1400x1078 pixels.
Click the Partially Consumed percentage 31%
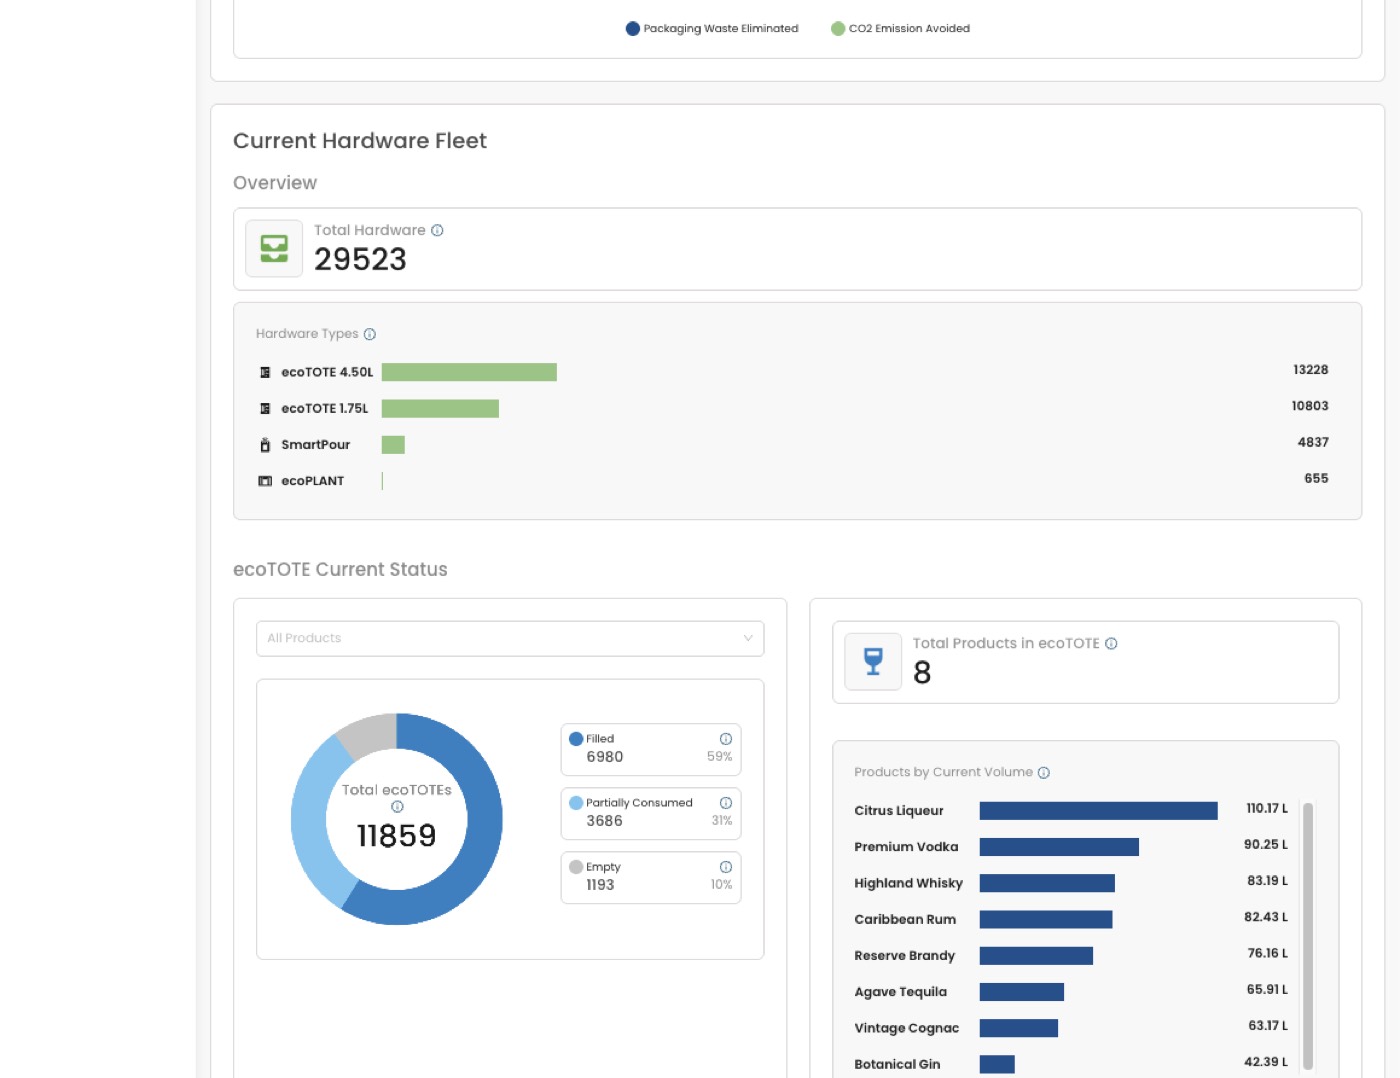[x=722, y=821]
